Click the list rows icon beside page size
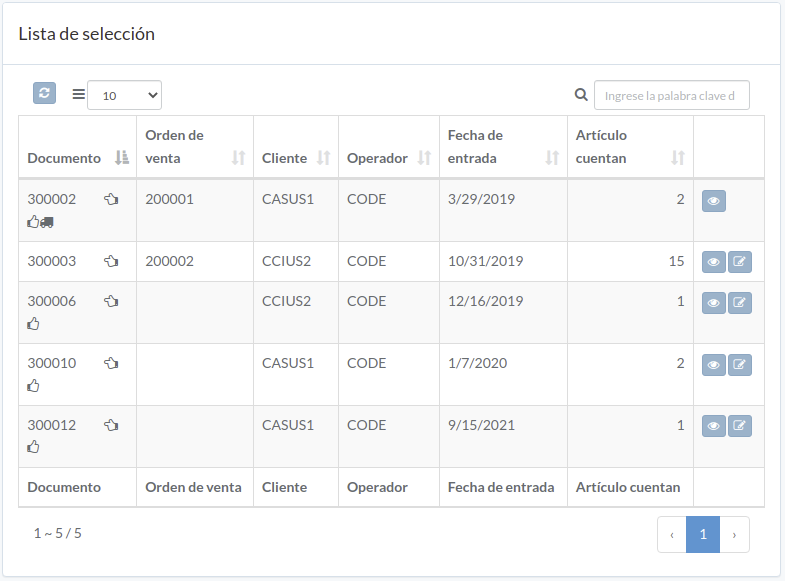785x581 pixels. pos(79,94)
